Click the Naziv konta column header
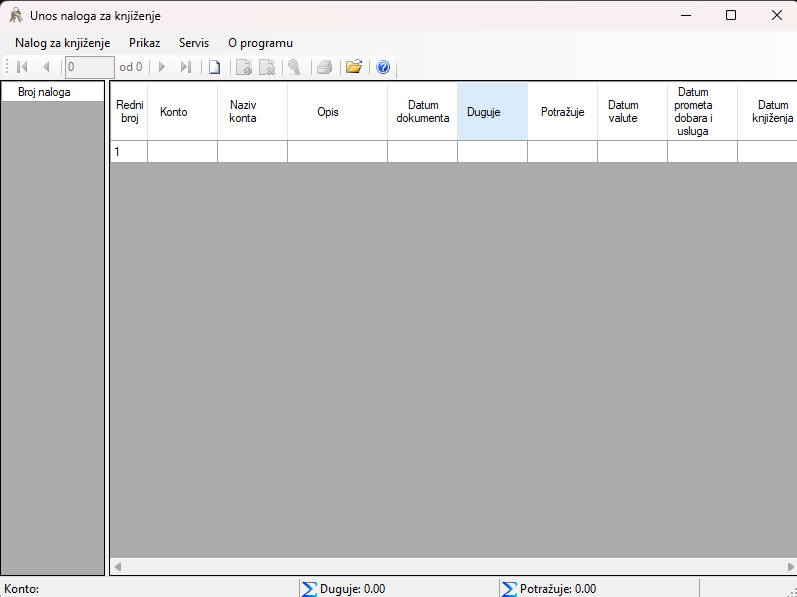797x597 pixels. pyautogui.click(x=253, y=112)
